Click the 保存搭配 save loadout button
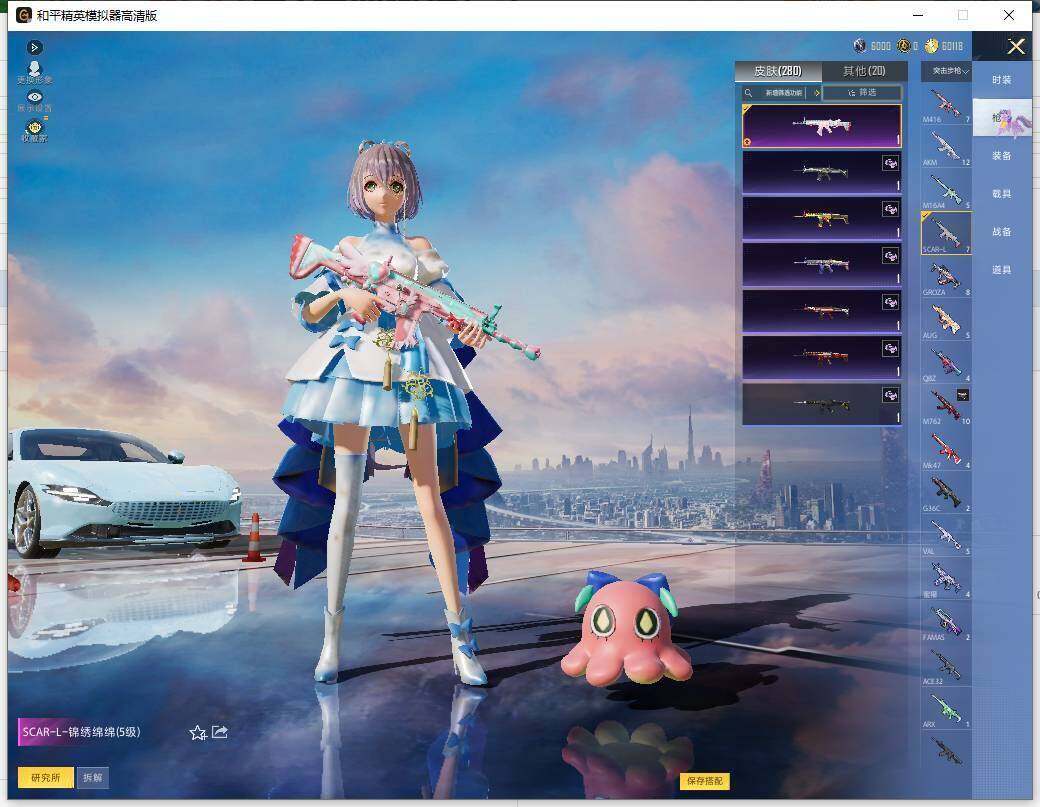Screen dimensions: 1040x807 click(x=704, y=781)
